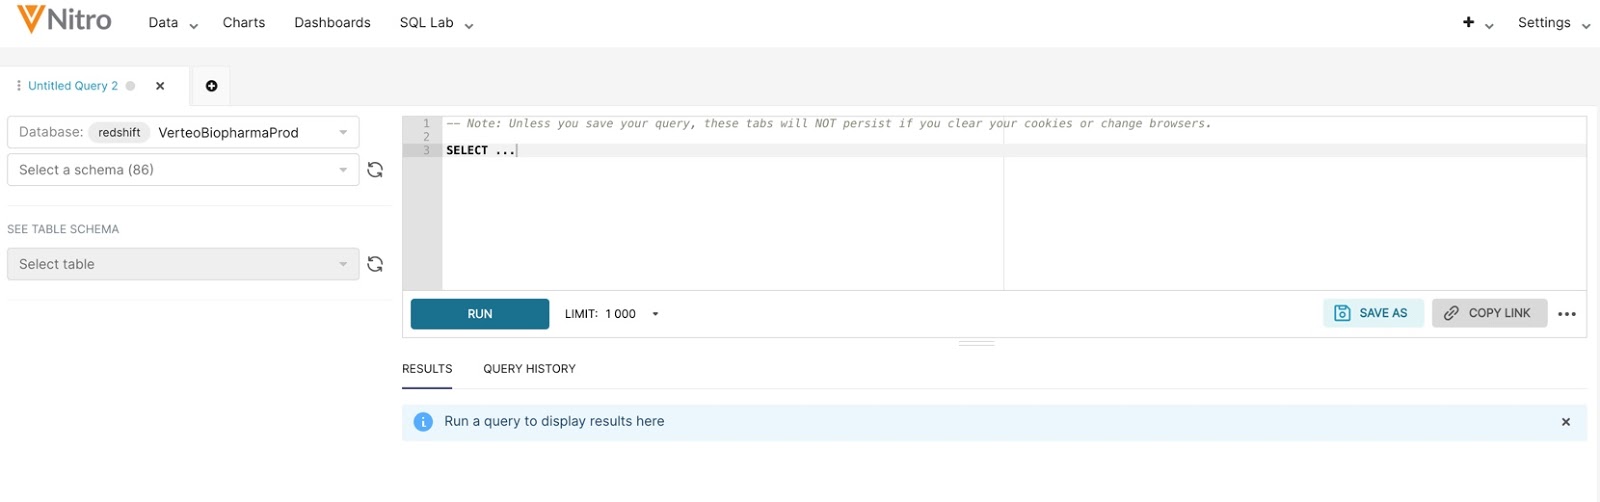Copy the query link
The height and width of the screenshot is (502, 1600).
[x=1488, y=314]
